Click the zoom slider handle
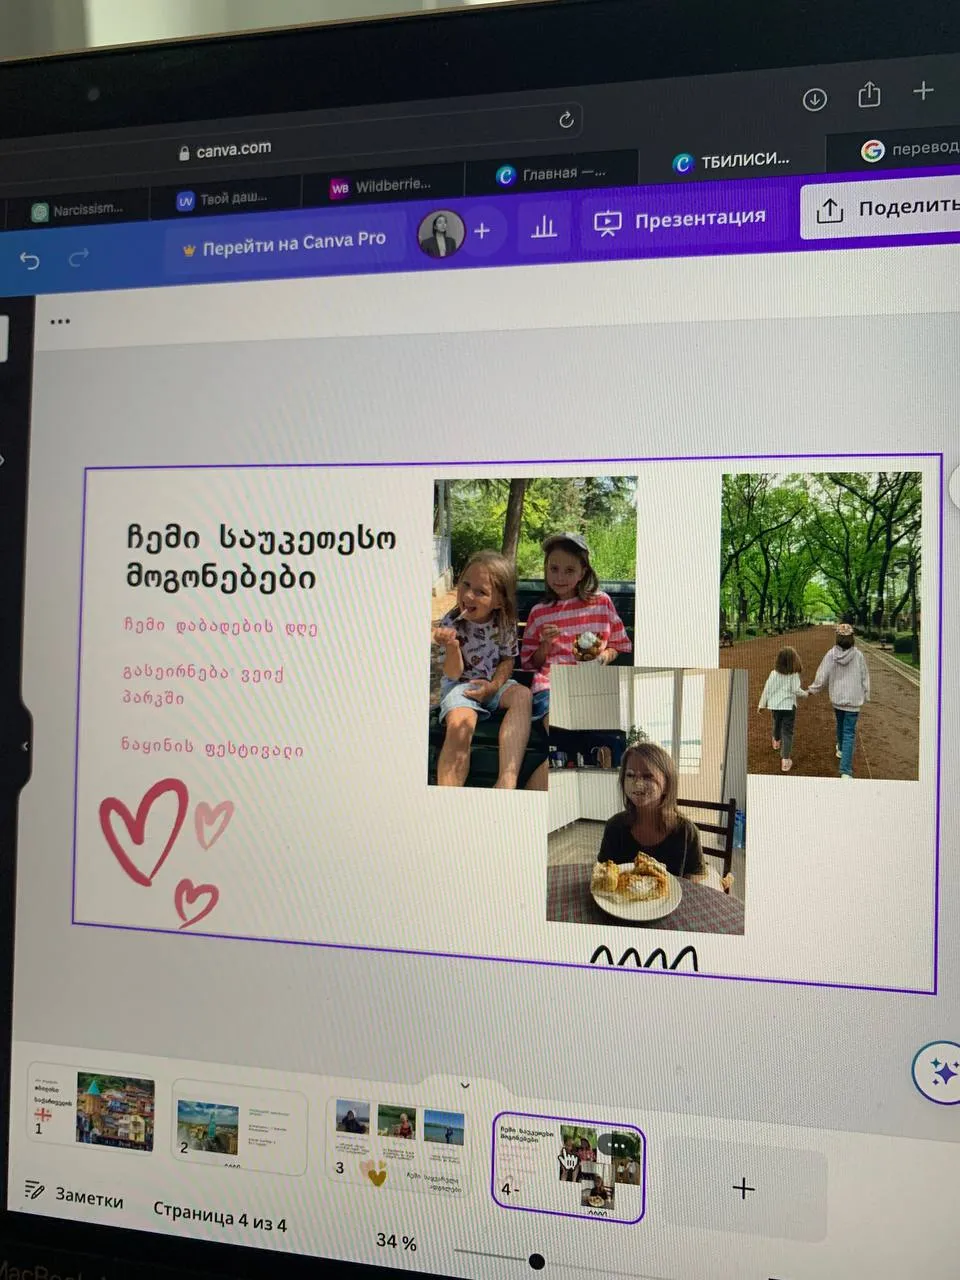 point(536,1260)
